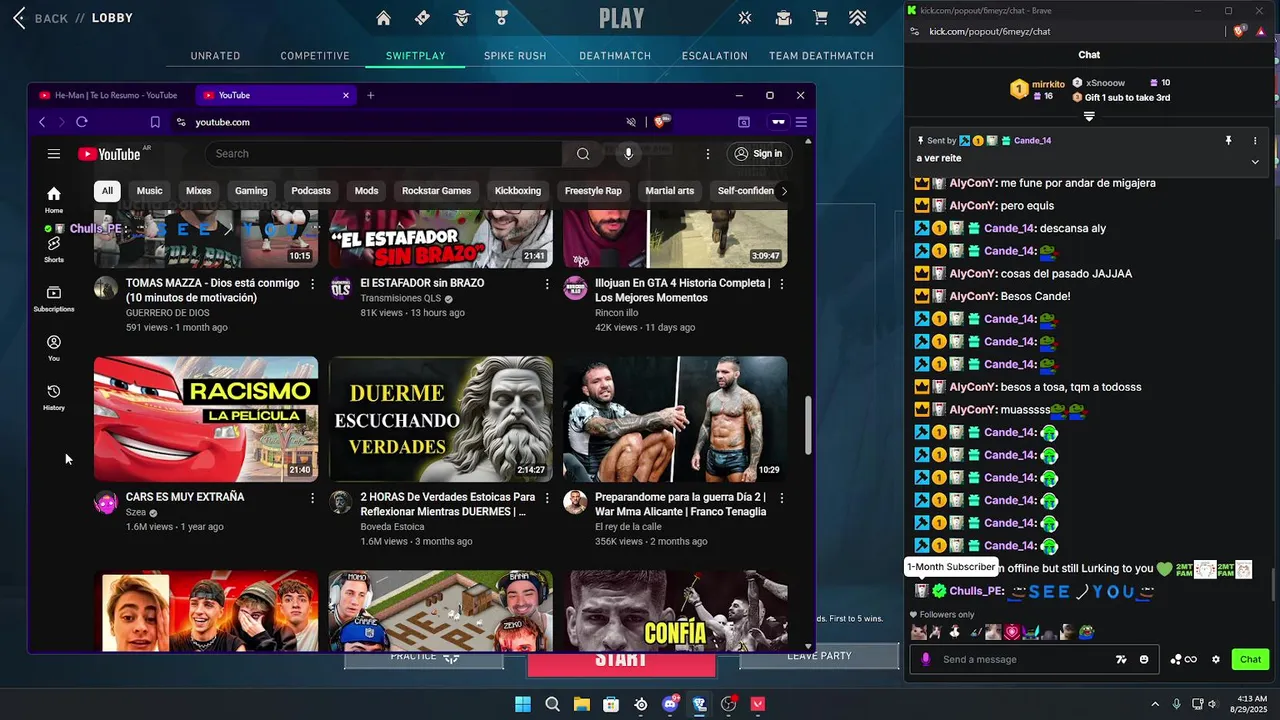Open the chat emoji picker
This screenshot has width=1280, height=720.
(1144, 659)
